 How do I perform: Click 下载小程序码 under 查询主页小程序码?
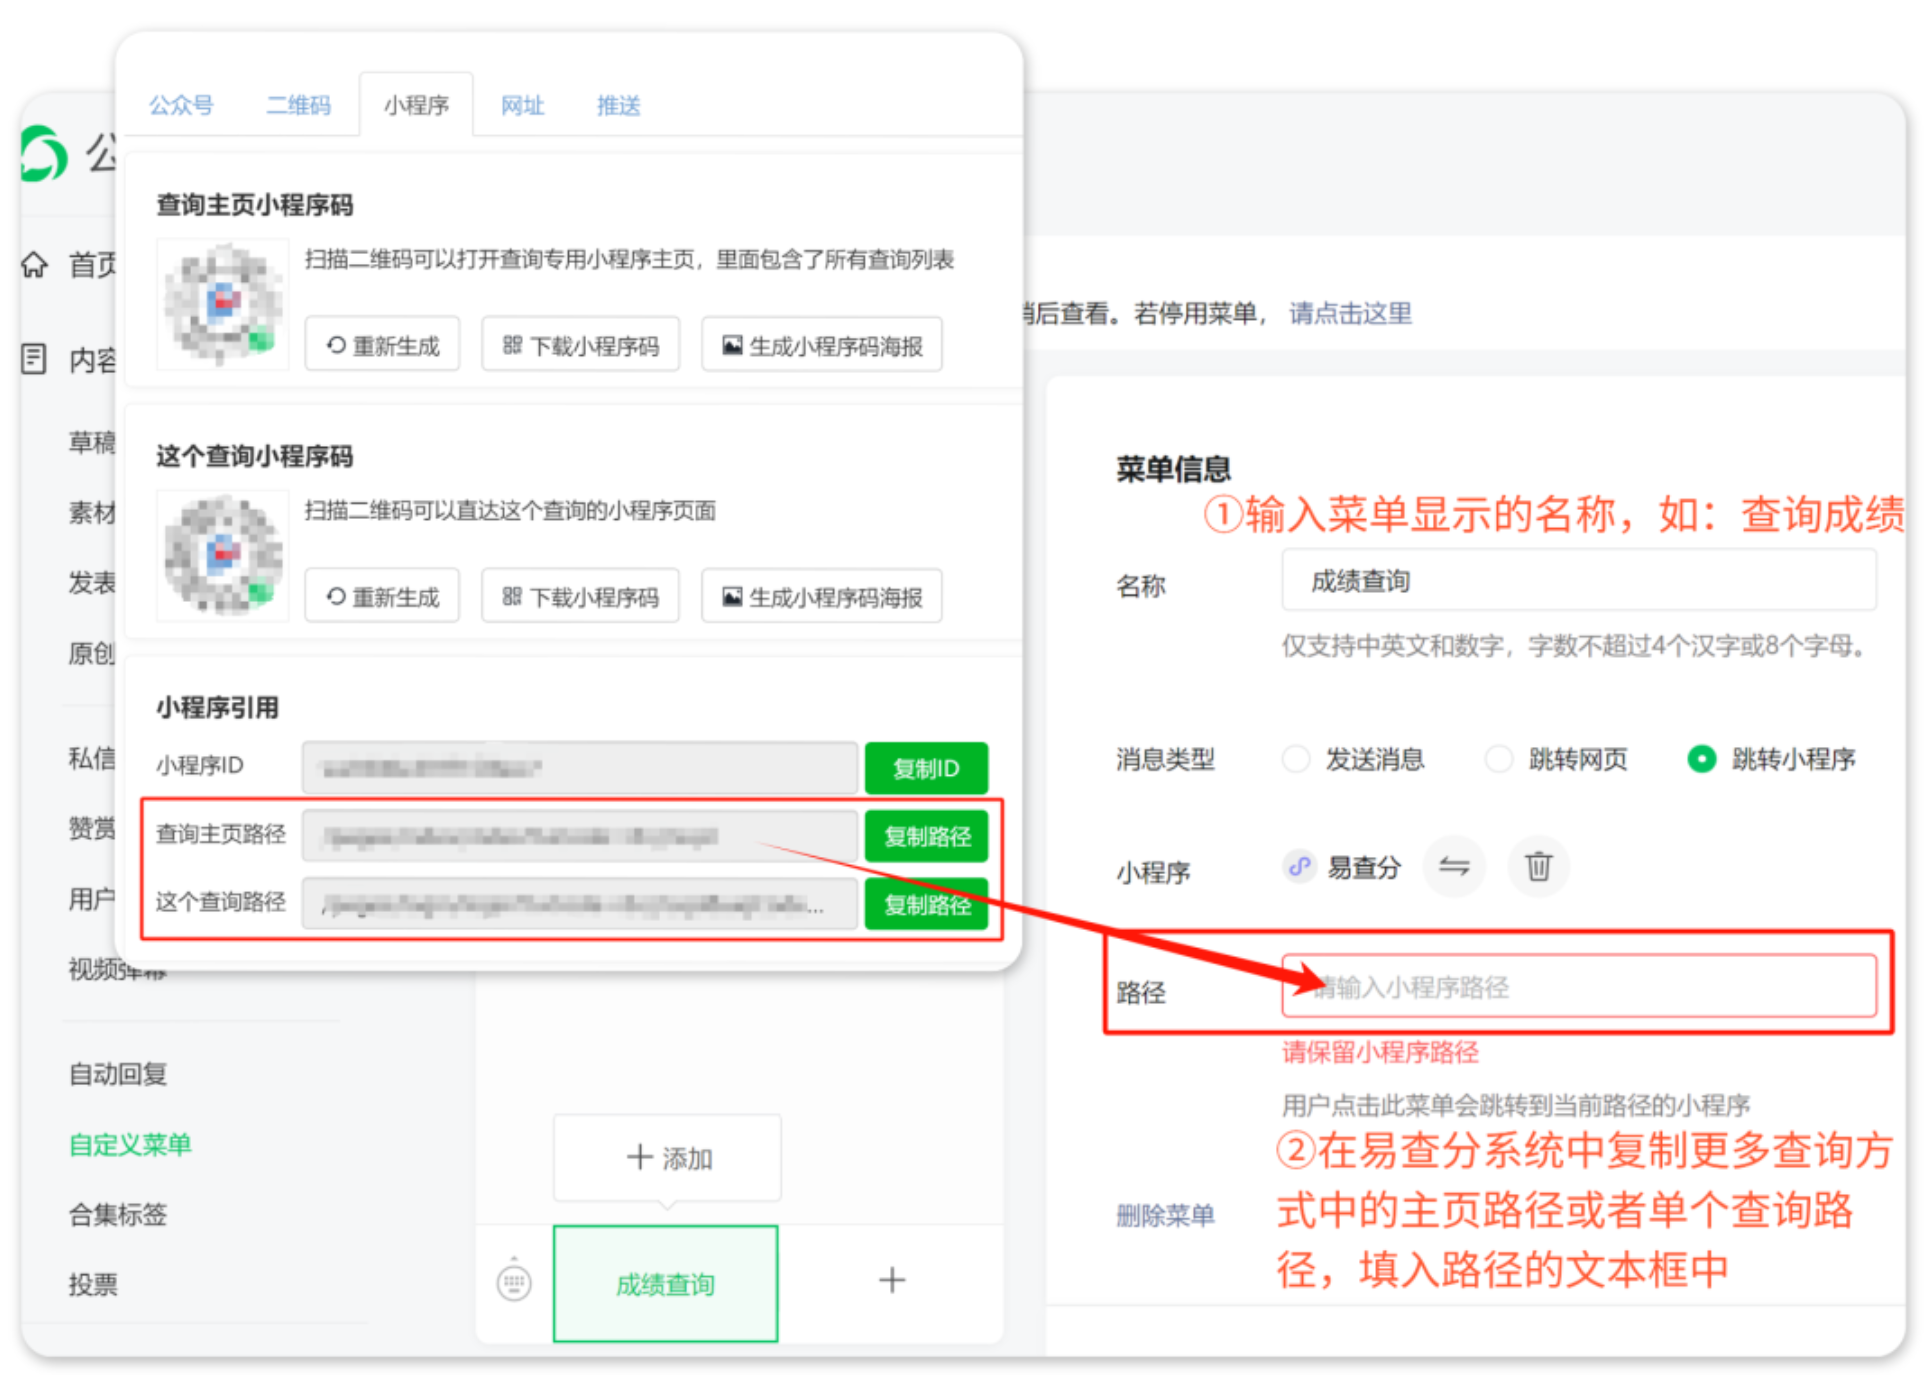click(580, 345)
